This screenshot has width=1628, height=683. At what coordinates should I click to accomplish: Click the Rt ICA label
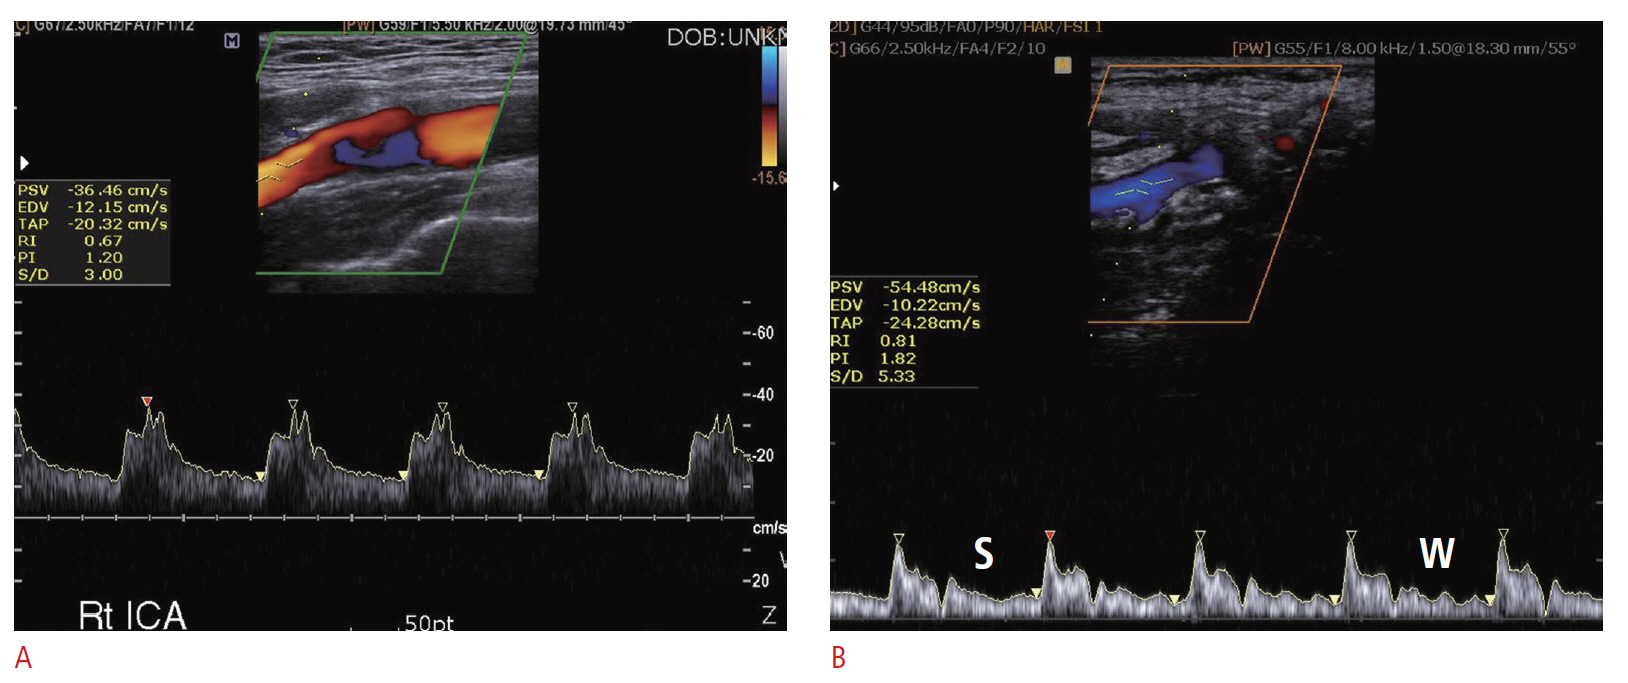point(132,615)
